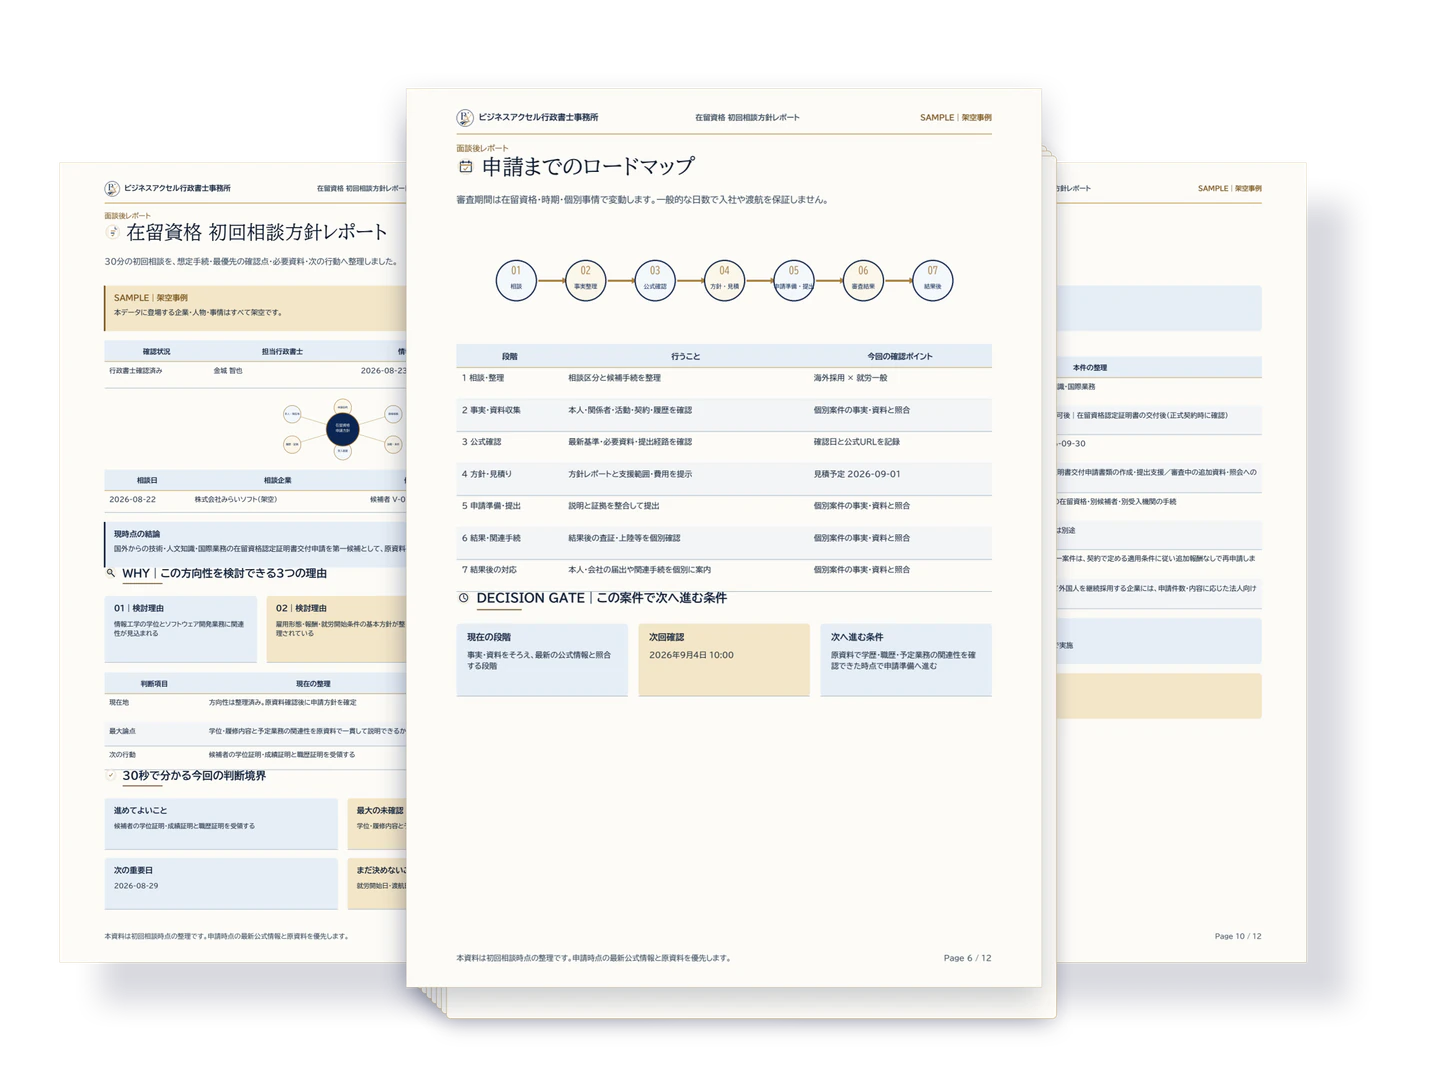Click the 確認状況 header on the left page

coord(156,352)
